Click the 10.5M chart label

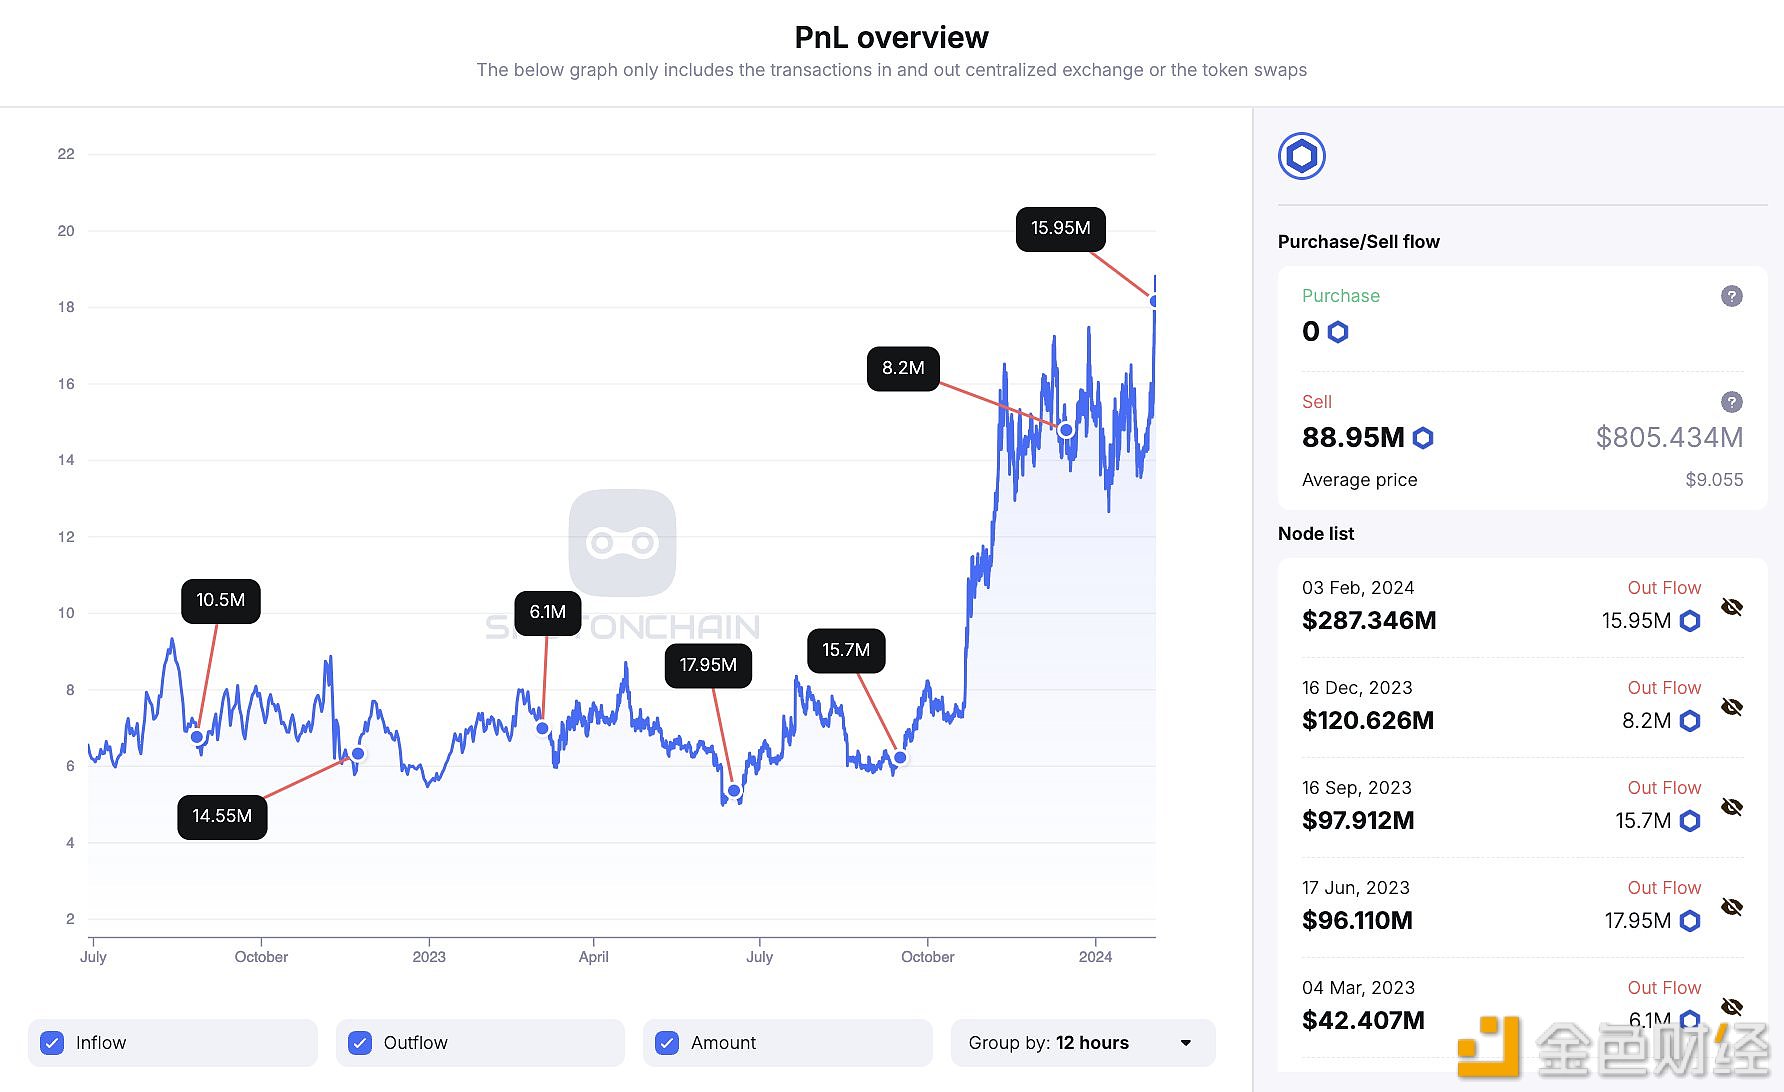pyautogui.click(x=221, y=601)
